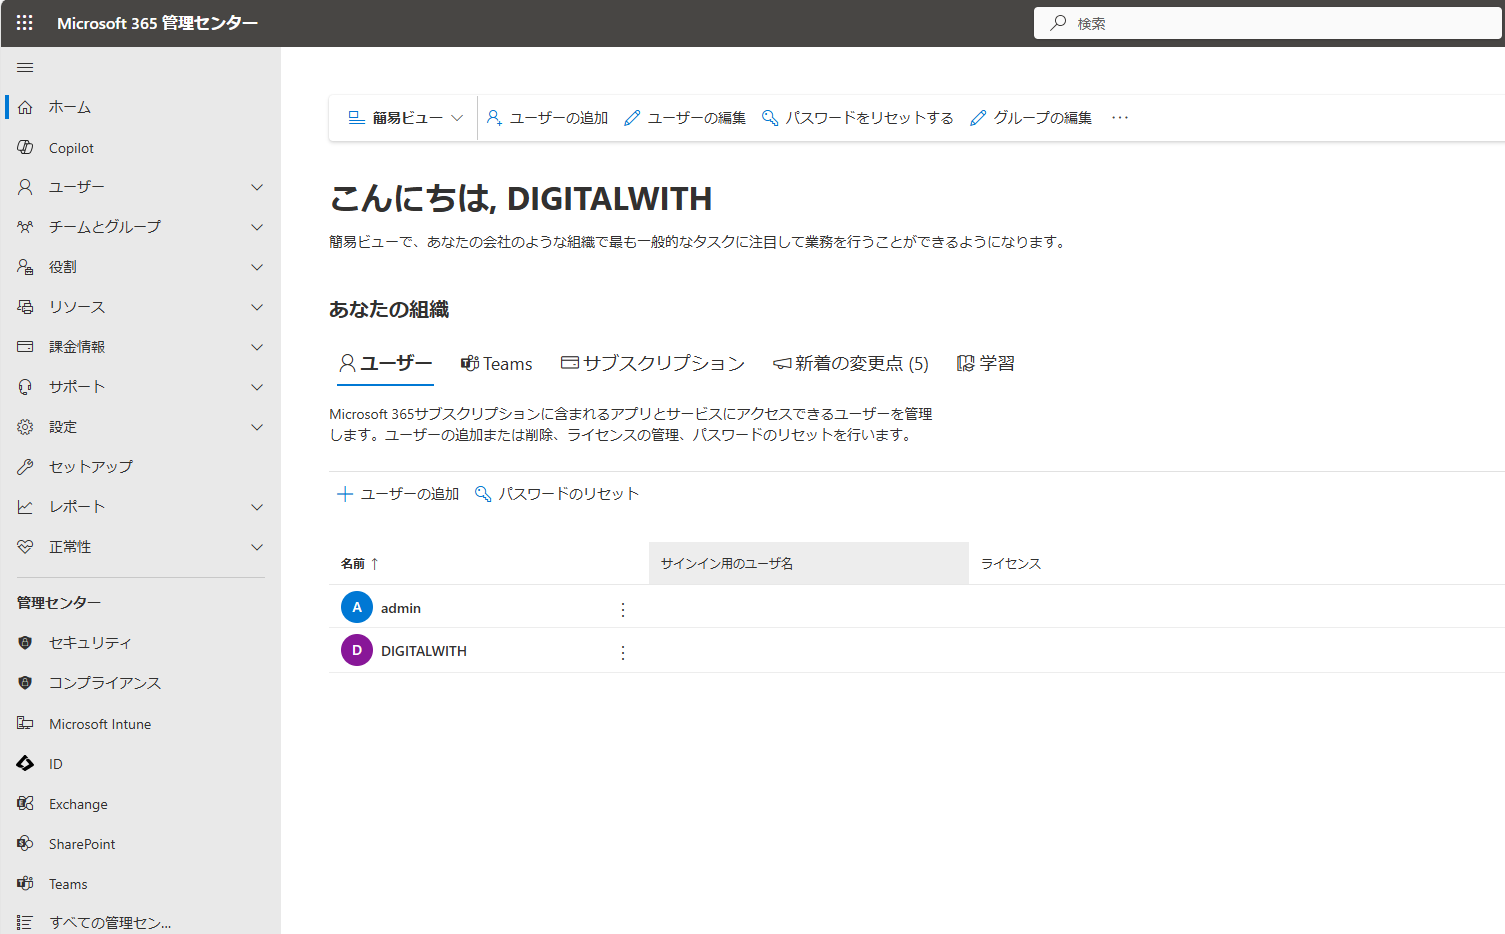Click the すべての管理センター list icon
Viewport: 1505px width, 934px height.
[x=25, y=922]
